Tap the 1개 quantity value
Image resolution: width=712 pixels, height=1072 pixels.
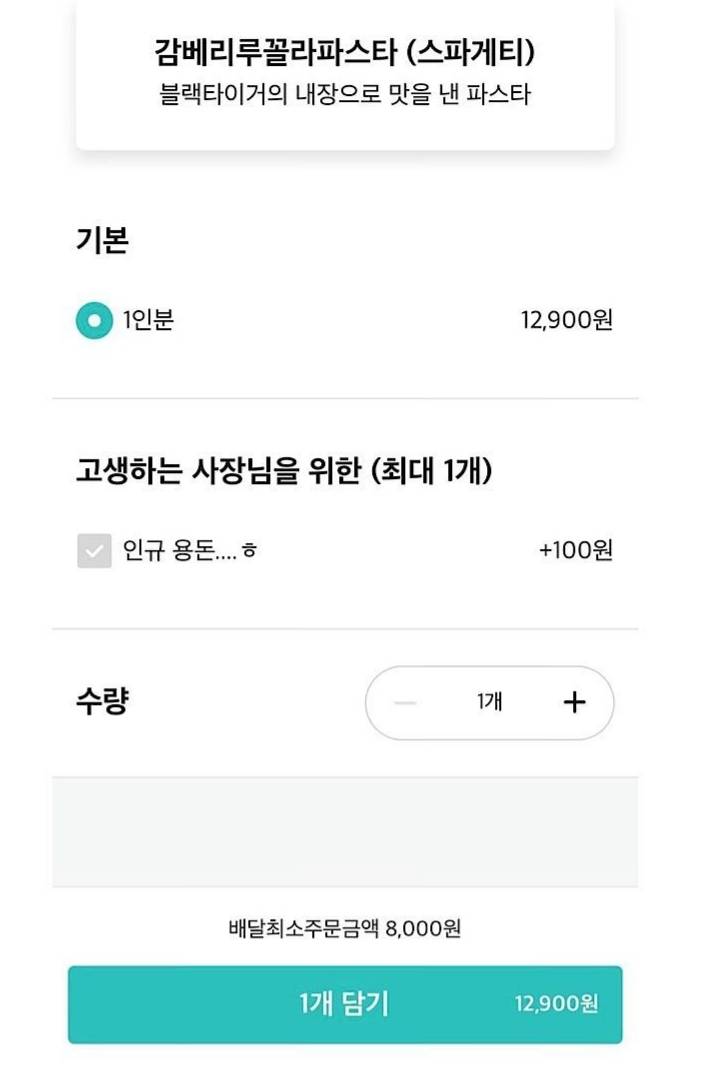click(x=489, y=702)
